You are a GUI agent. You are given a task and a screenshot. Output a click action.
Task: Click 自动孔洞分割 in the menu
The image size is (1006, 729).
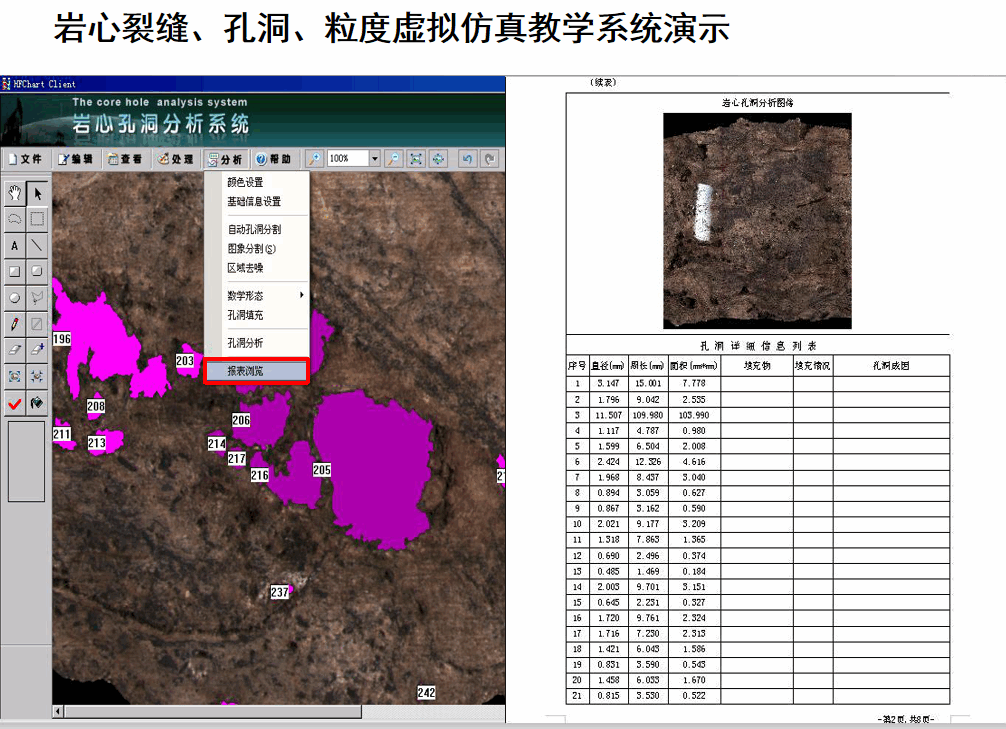[254, 229]
